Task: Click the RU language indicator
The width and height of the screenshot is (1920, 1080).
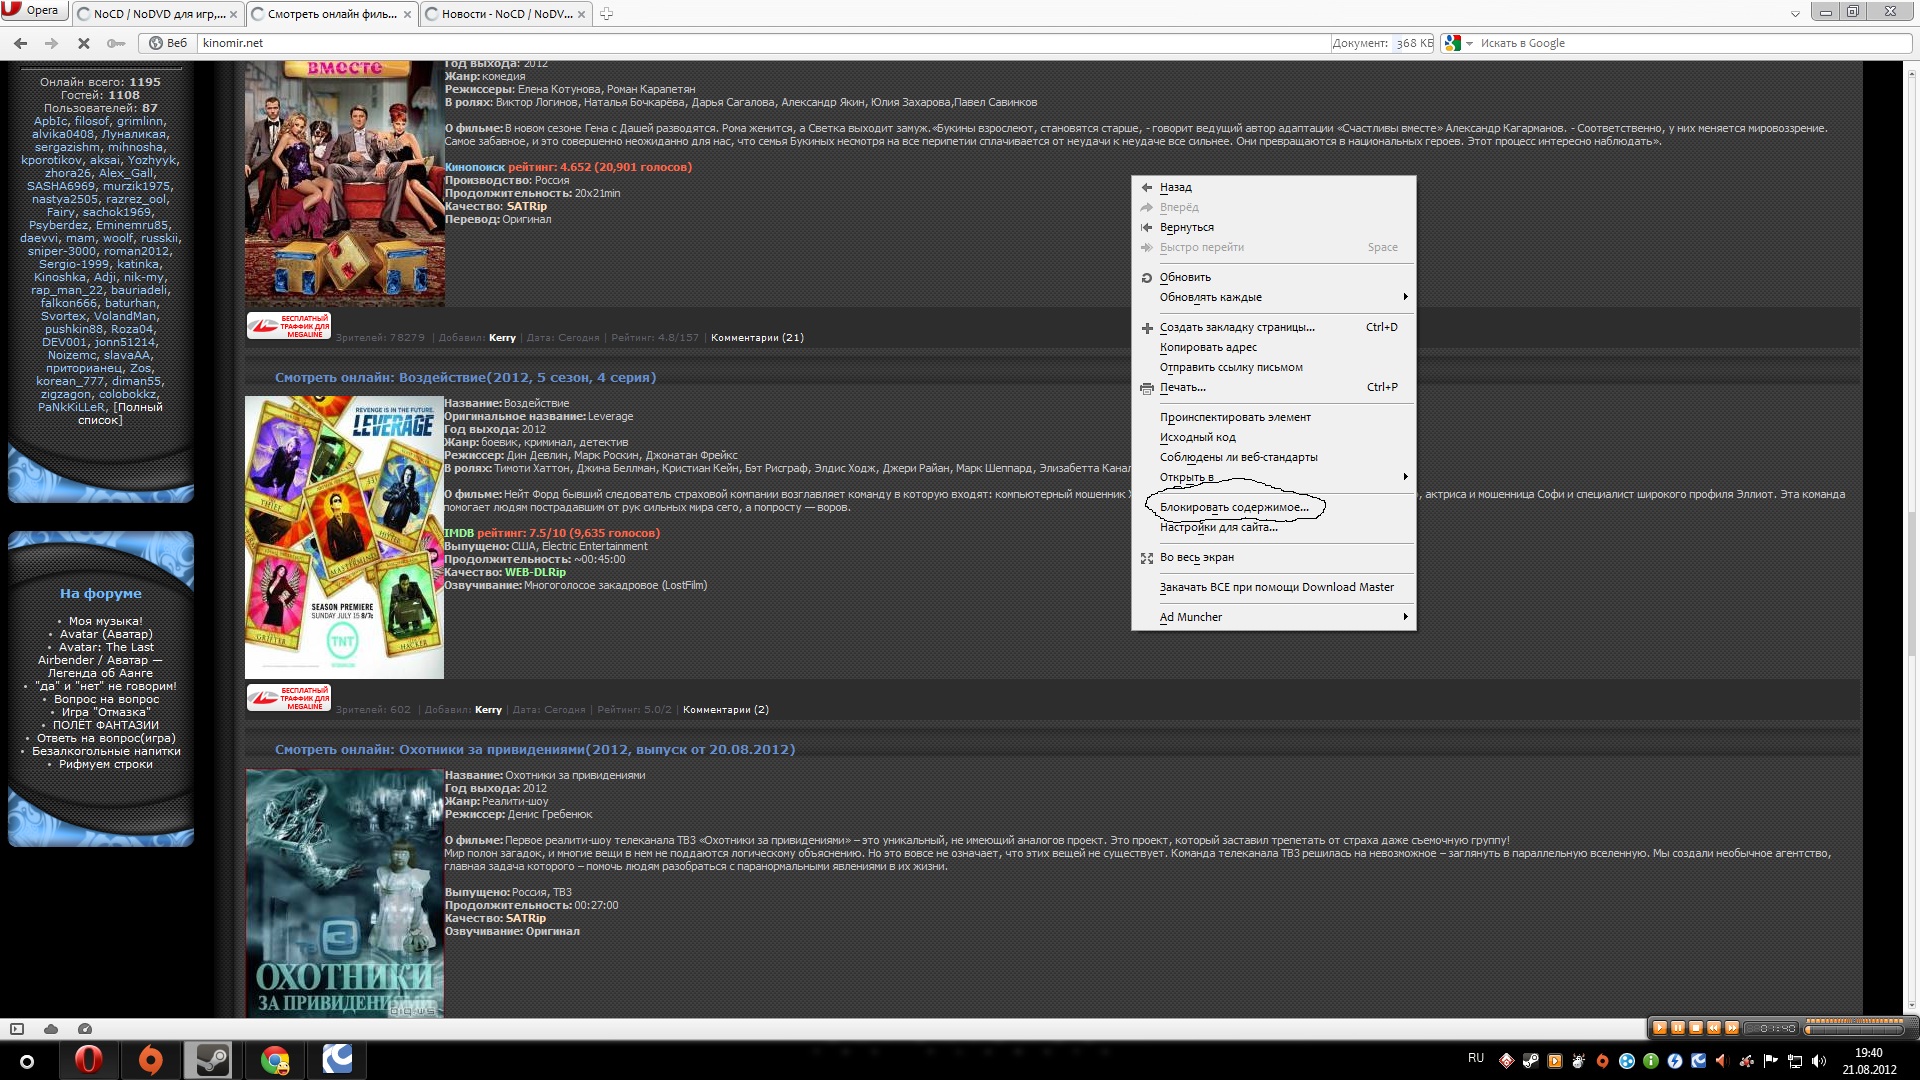Action: point(1476,1058)
